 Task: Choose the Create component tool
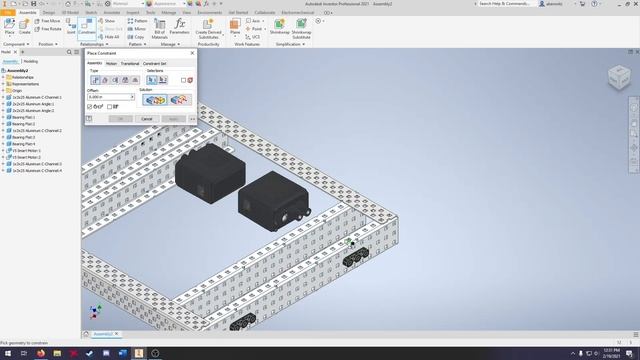(x=24, y=27)
